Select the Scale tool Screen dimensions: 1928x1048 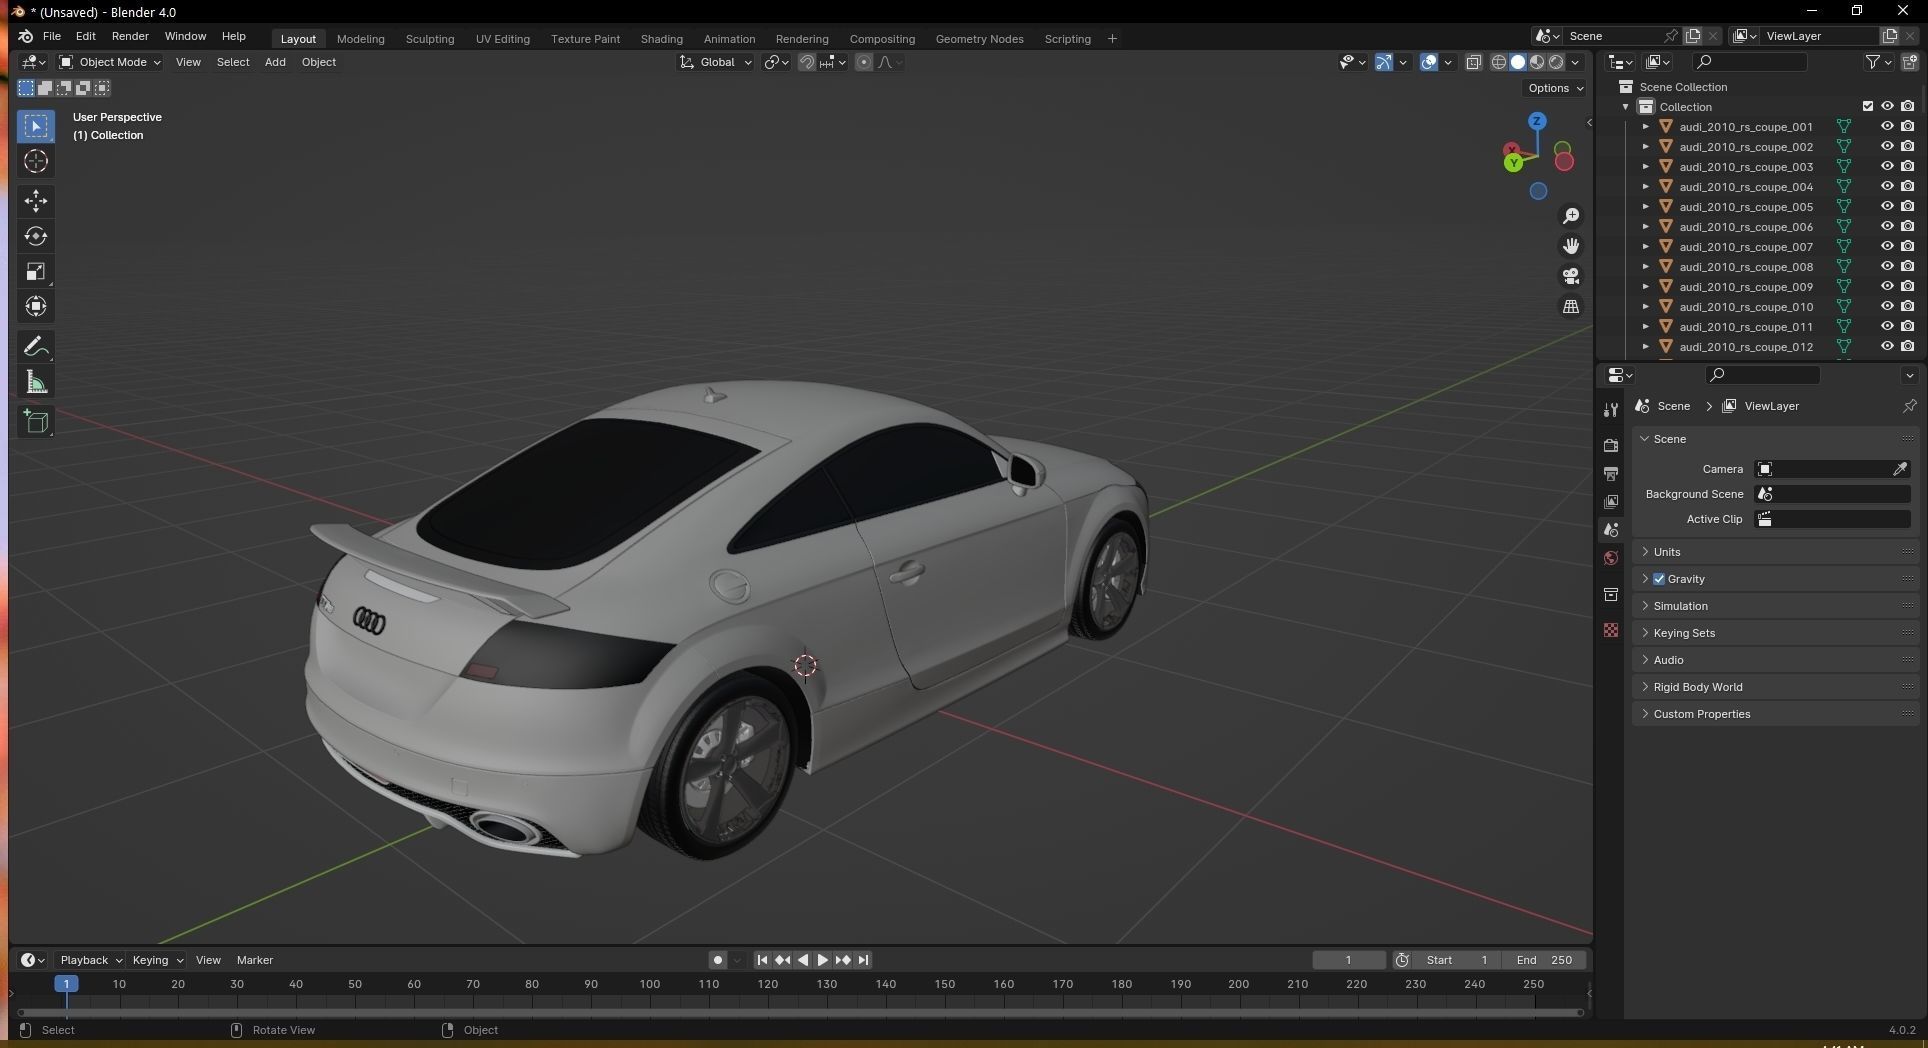pos(36,272)
